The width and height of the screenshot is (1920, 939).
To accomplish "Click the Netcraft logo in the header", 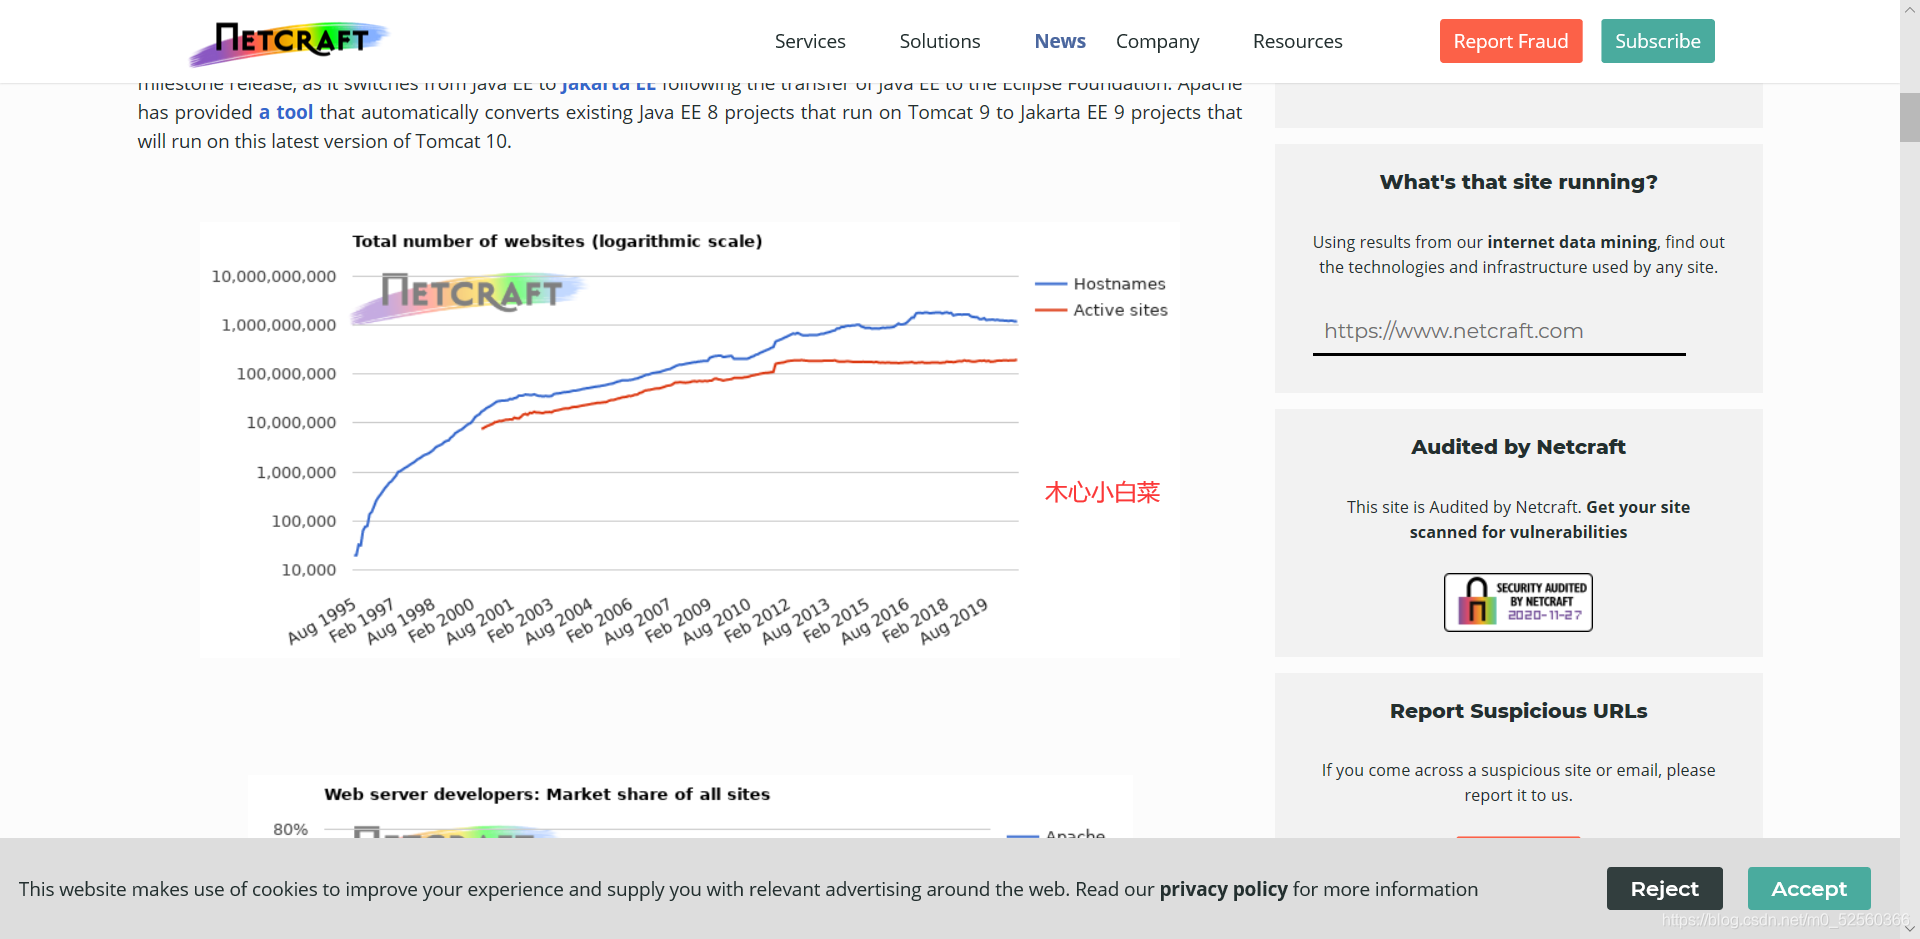I will (289, 43).
